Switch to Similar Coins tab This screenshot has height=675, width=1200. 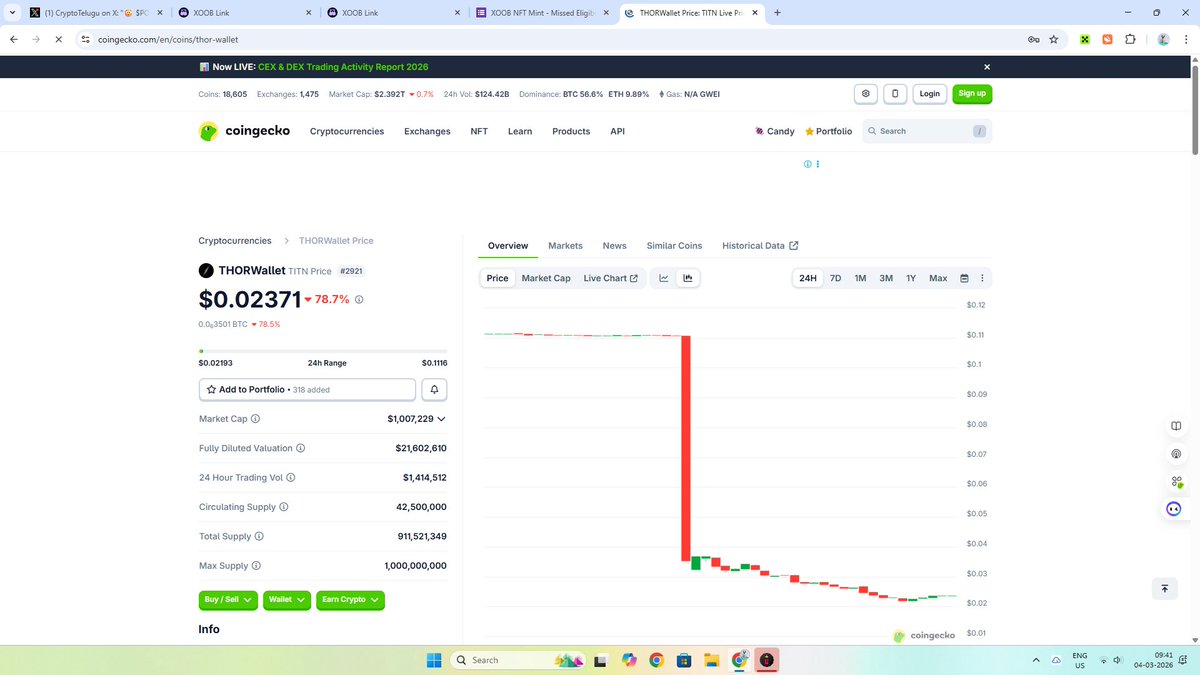(674, 246)
